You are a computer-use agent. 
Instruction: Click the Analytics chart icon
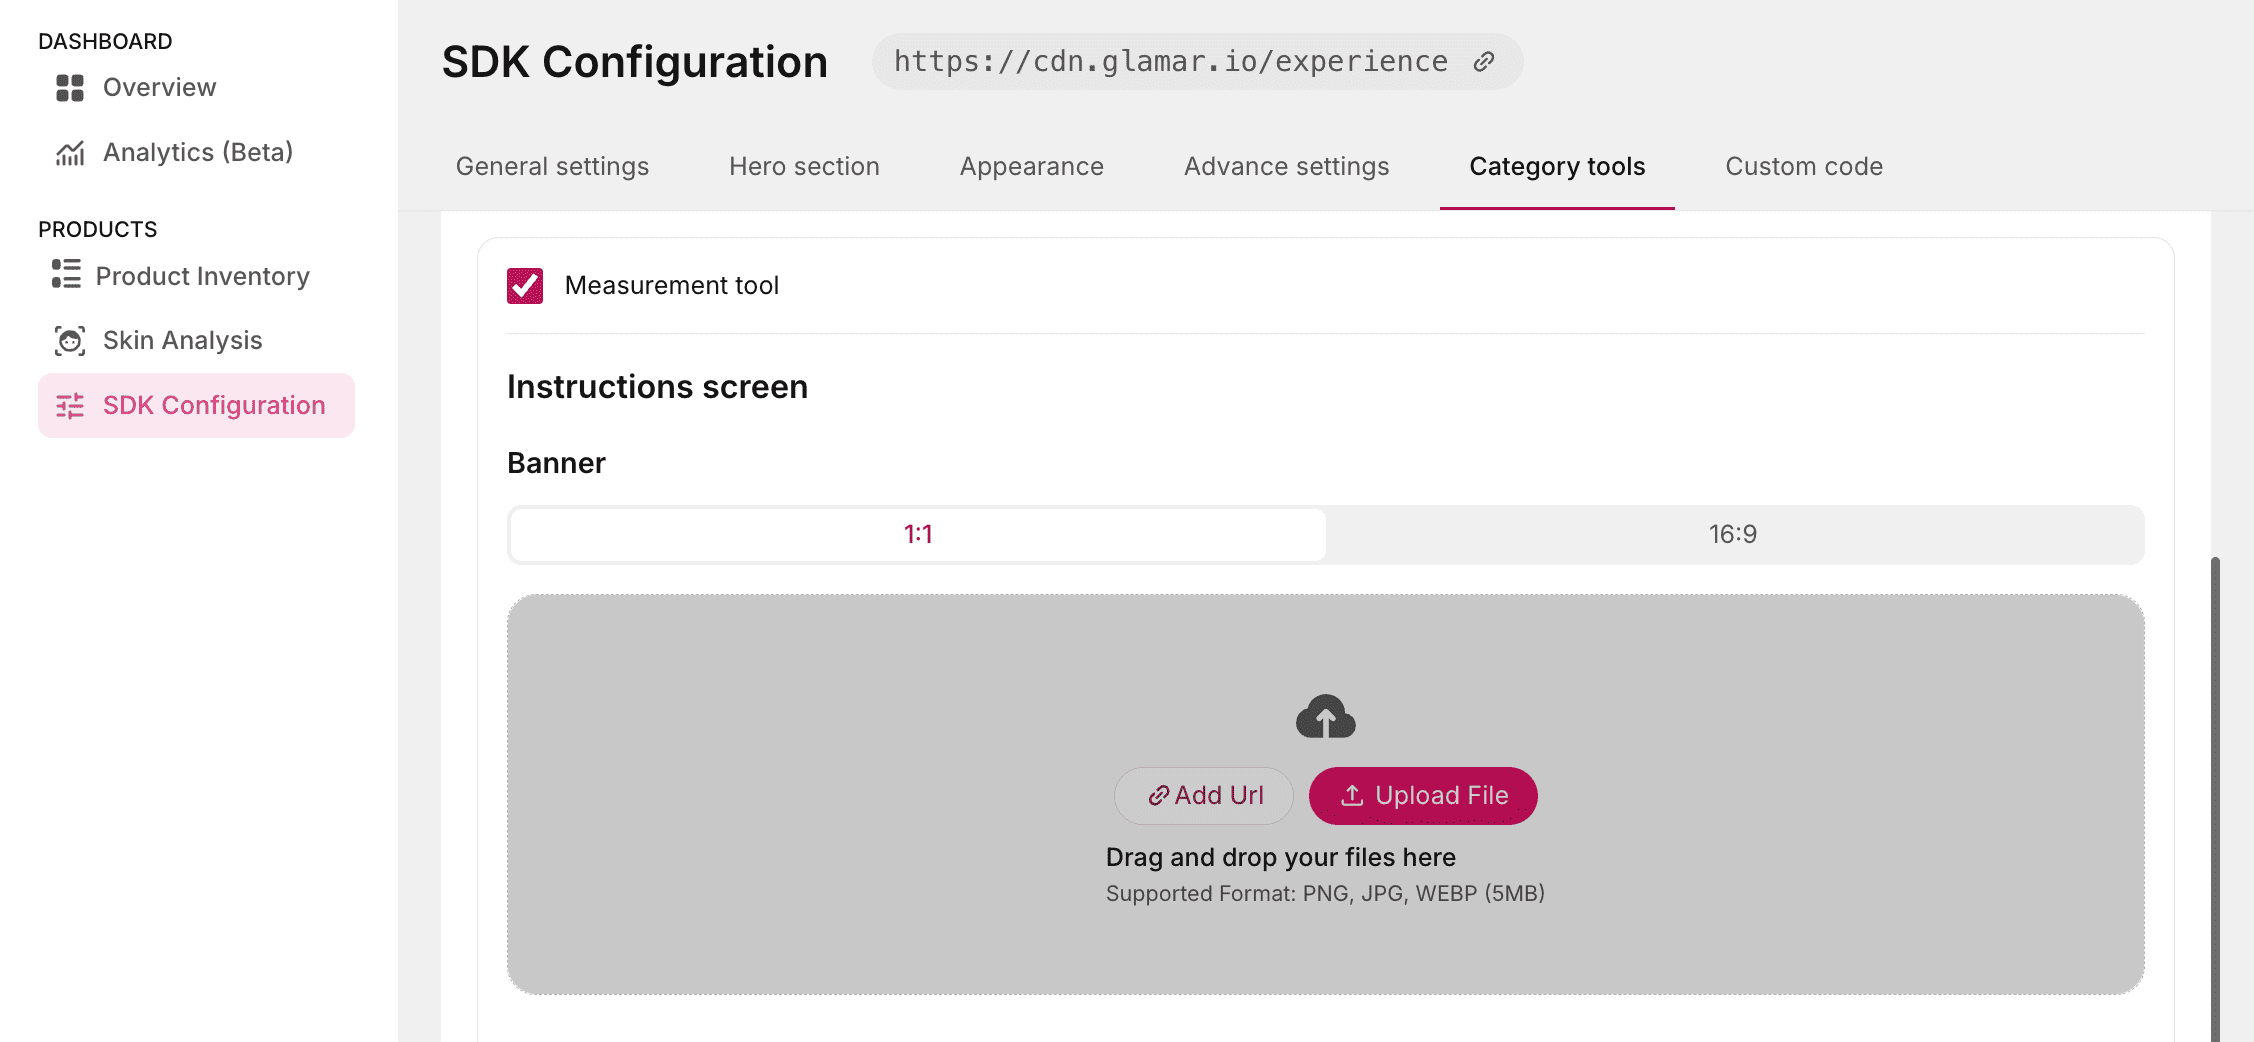coord(70,153)
